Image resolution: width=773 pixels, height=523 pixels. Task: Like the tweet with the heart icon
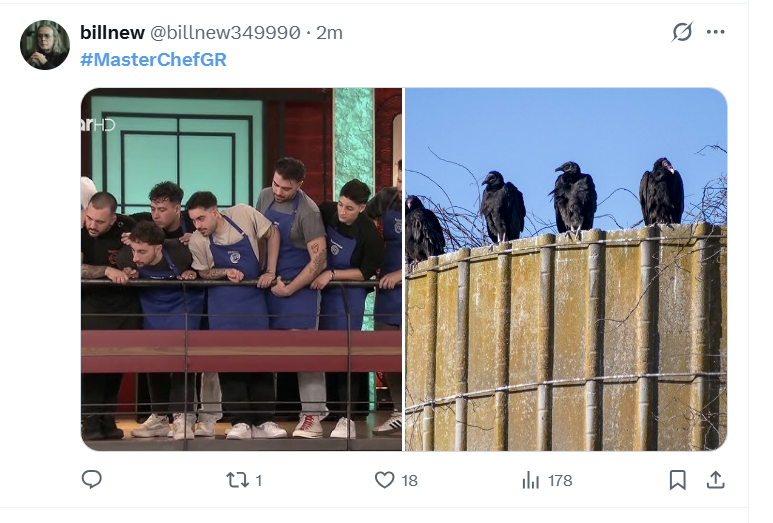tap(385, 480)
